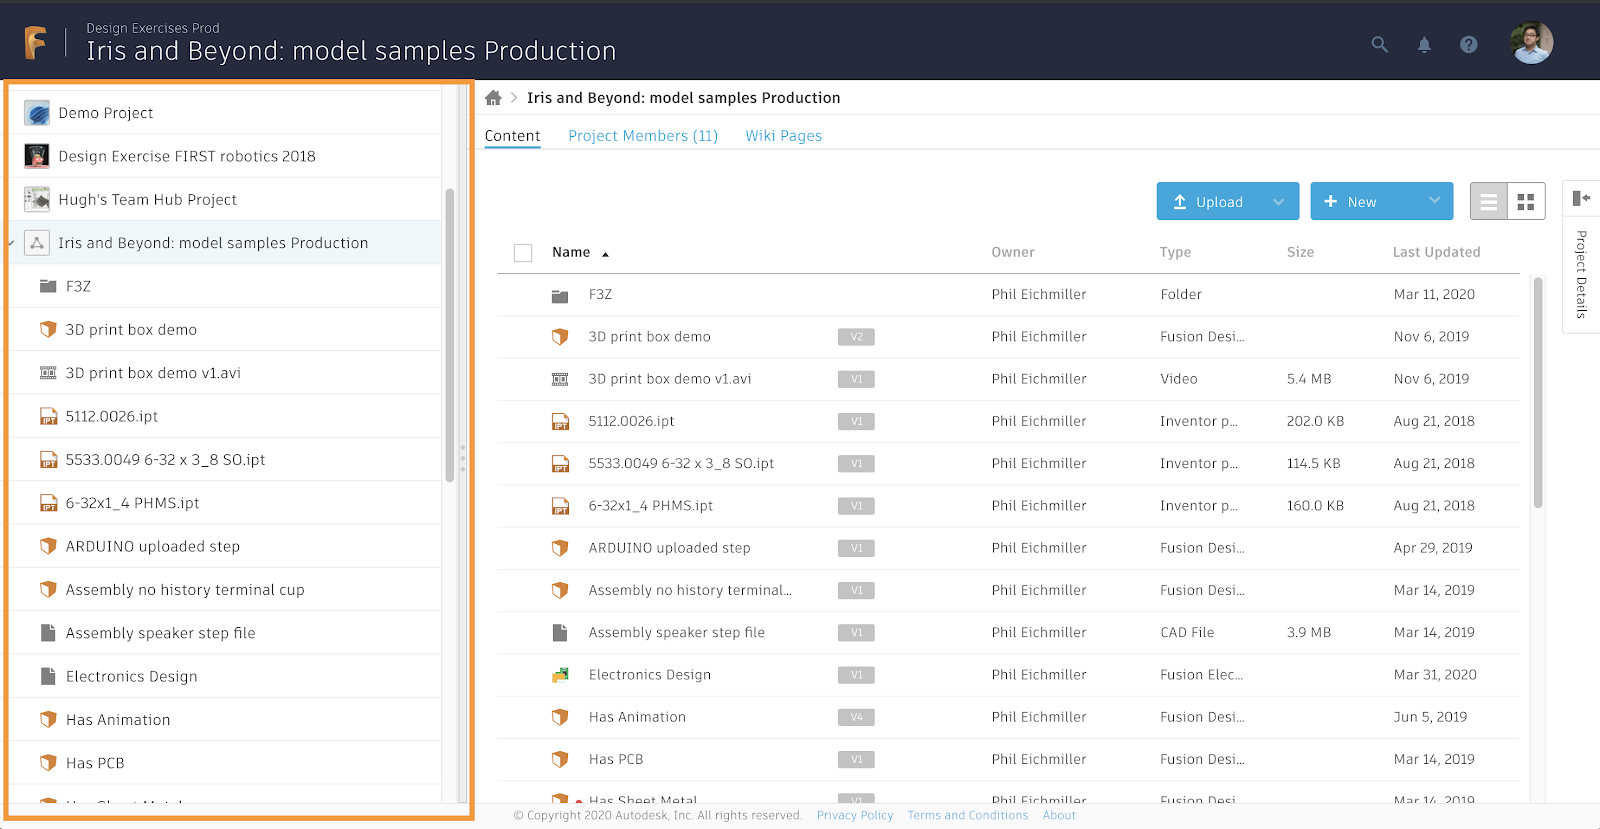Open the user profile avatar
The image size is (1600, 829).
pyautogui.click(x=1531, y=43)
